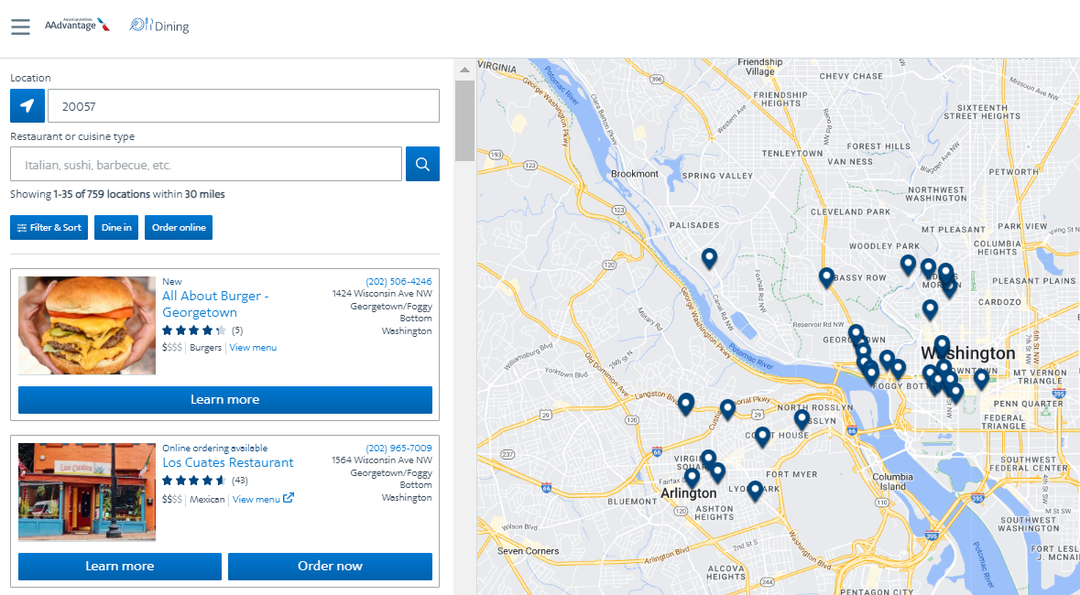Use current location arrow button
This screenshot has height=595, width=1080.
tap(27, 106)
